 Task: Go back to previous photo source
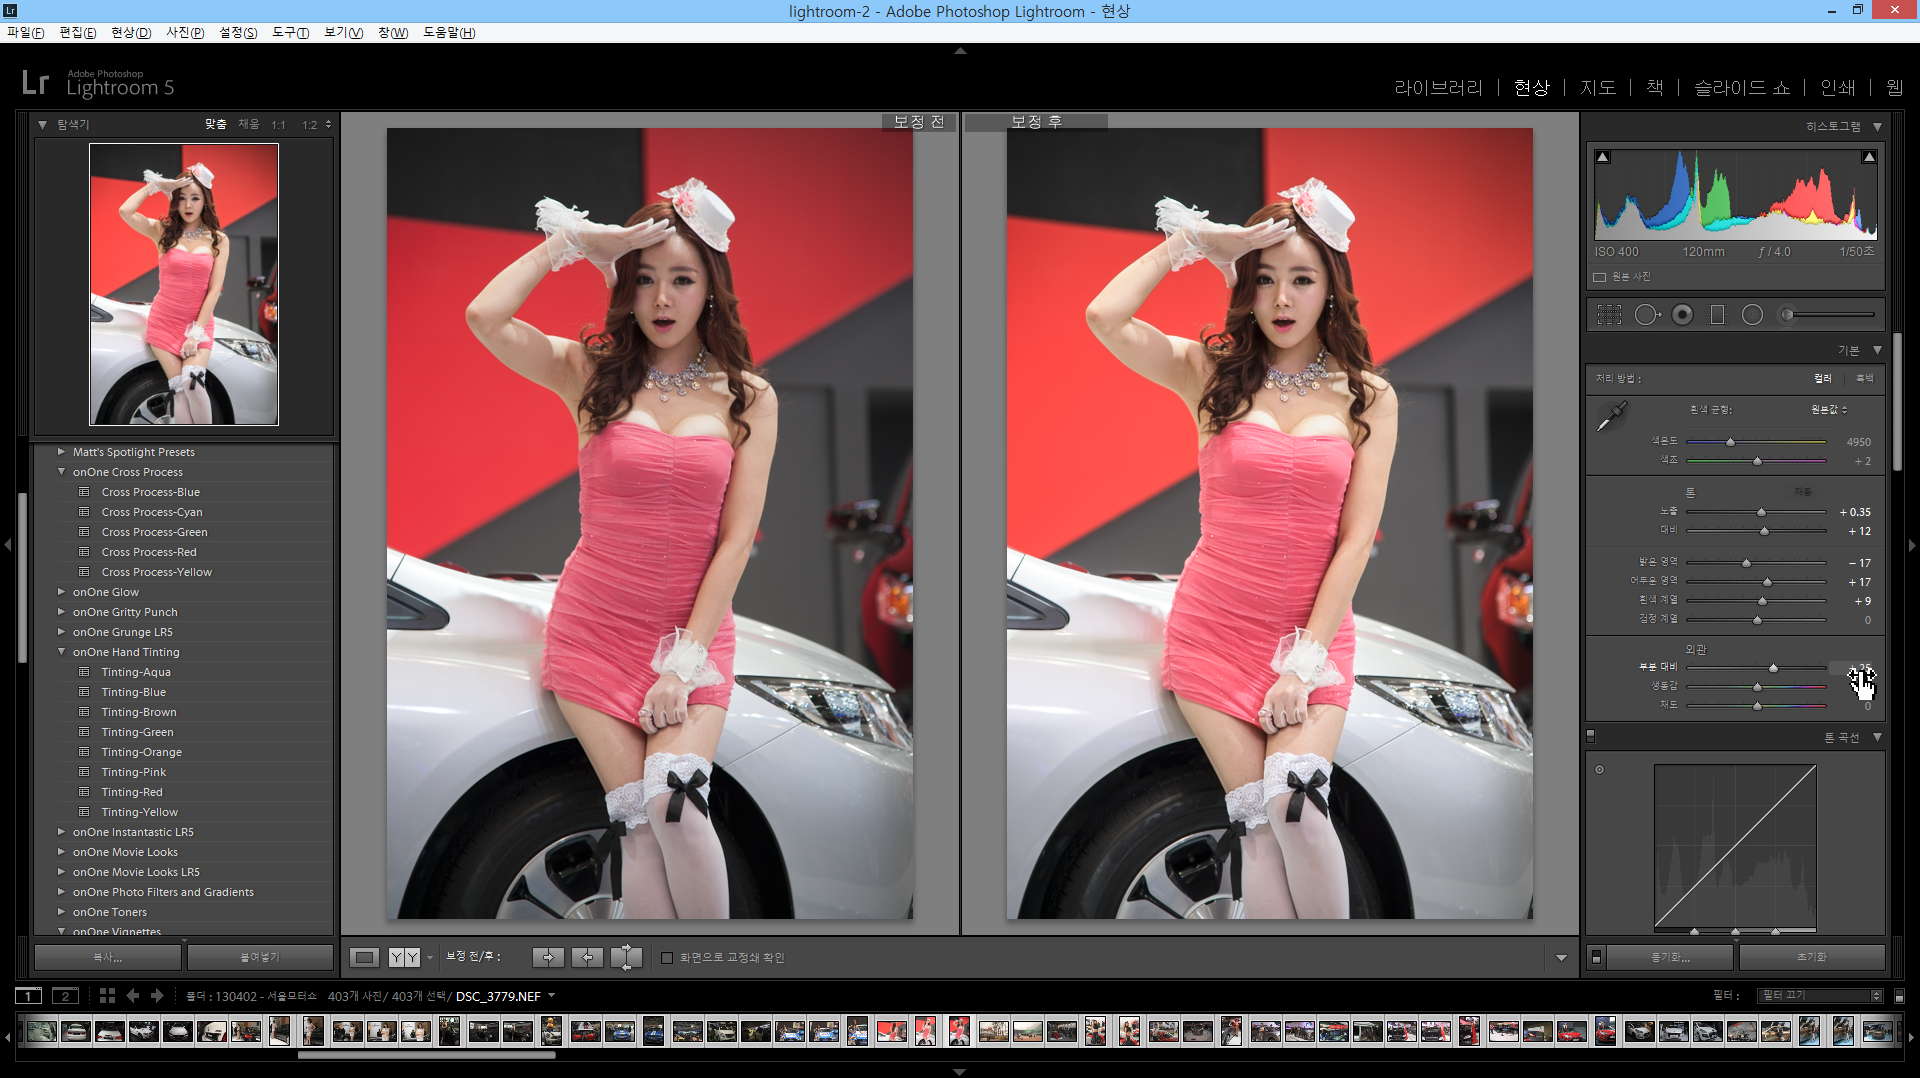click(x=132, y=996)
